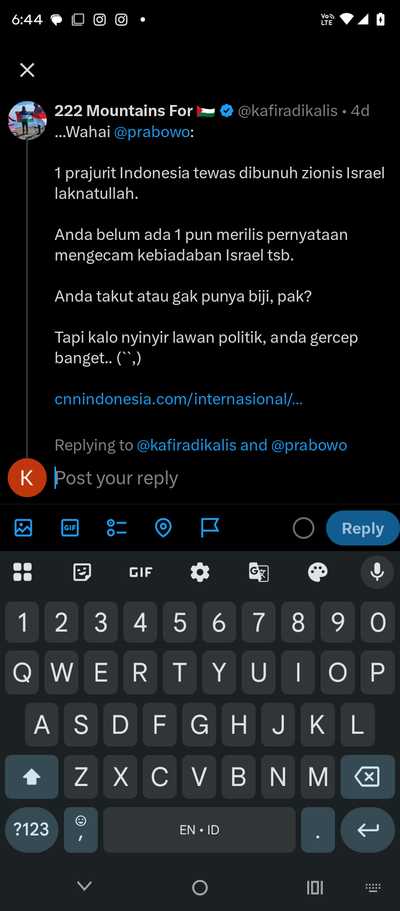400x911 pixels.
Task: Tap the character count circle indicator
Action: [303, 528]
